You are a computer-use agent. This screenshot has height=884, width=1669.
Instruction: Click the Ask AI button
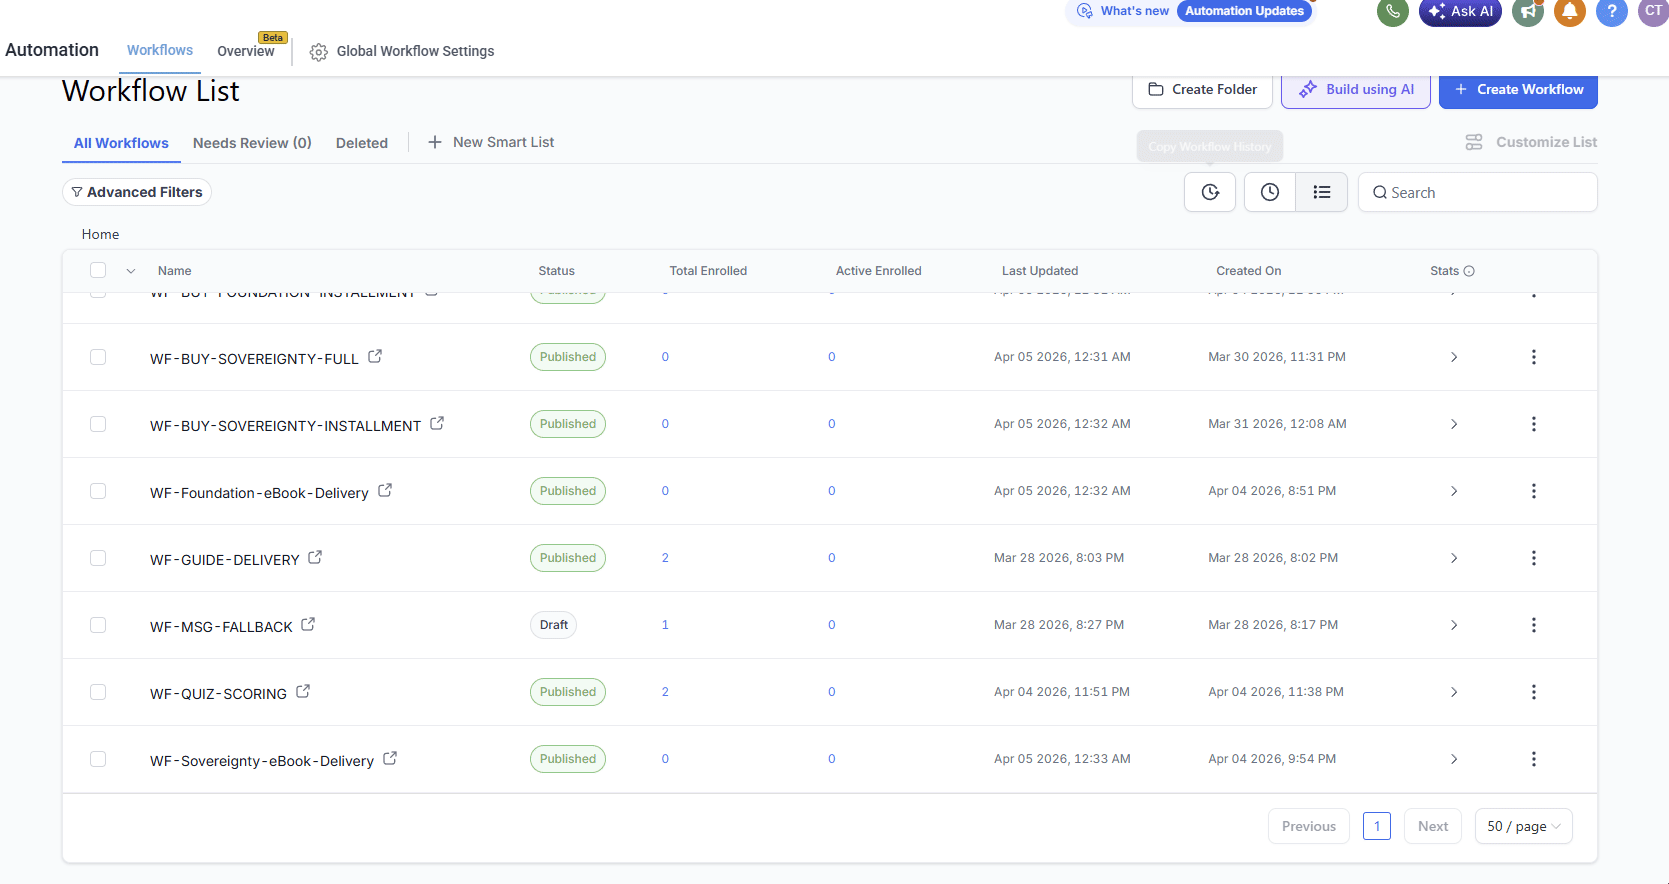[x=1460, y=12]
